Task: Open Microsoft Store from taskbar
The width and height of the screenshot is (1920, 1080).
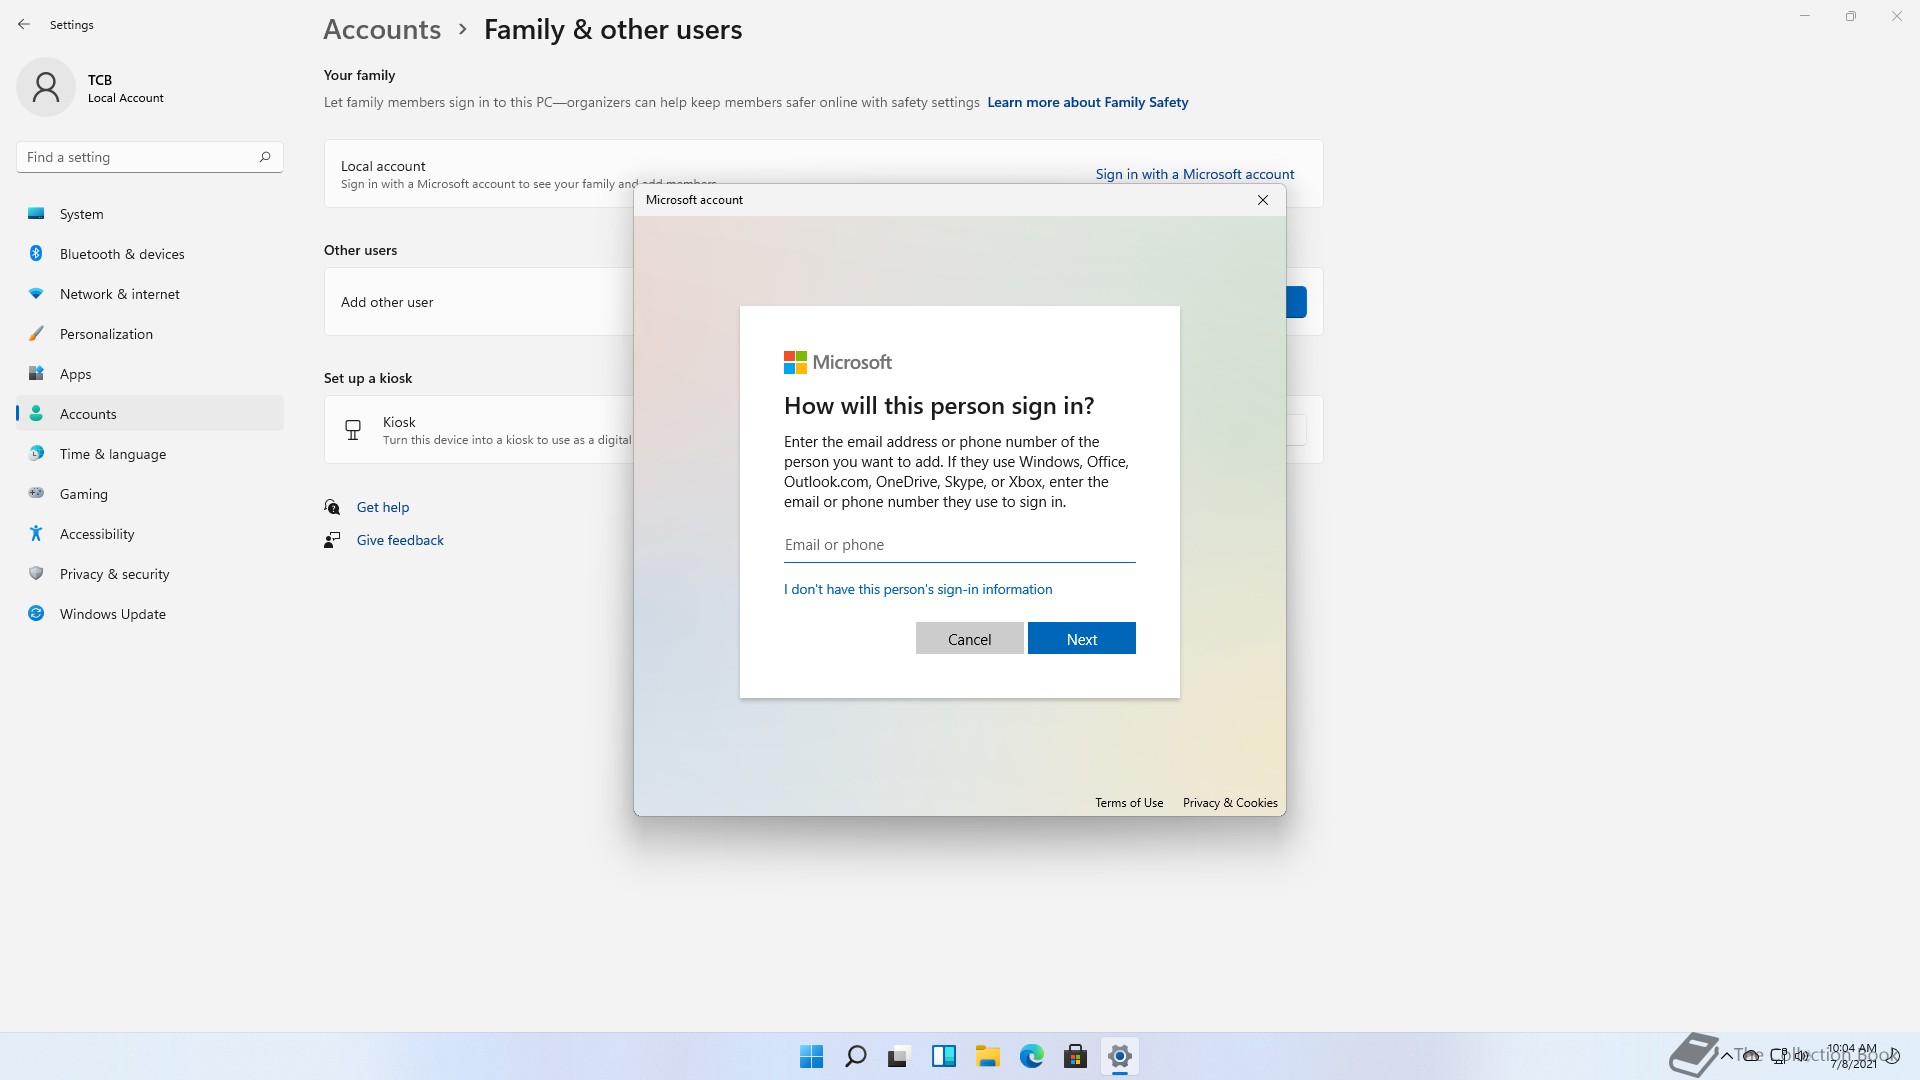Action: pyautogui.click(x=1075, y=1056)
